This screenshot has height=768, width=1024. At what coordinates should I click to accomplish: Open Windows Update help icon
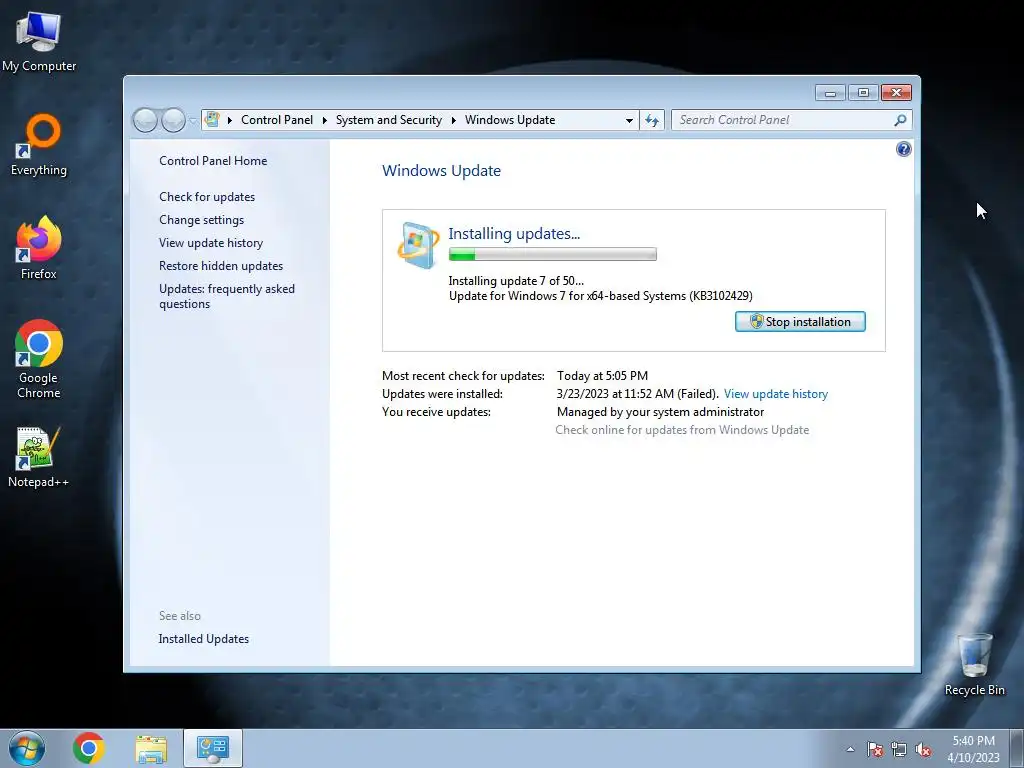point(903,150)
